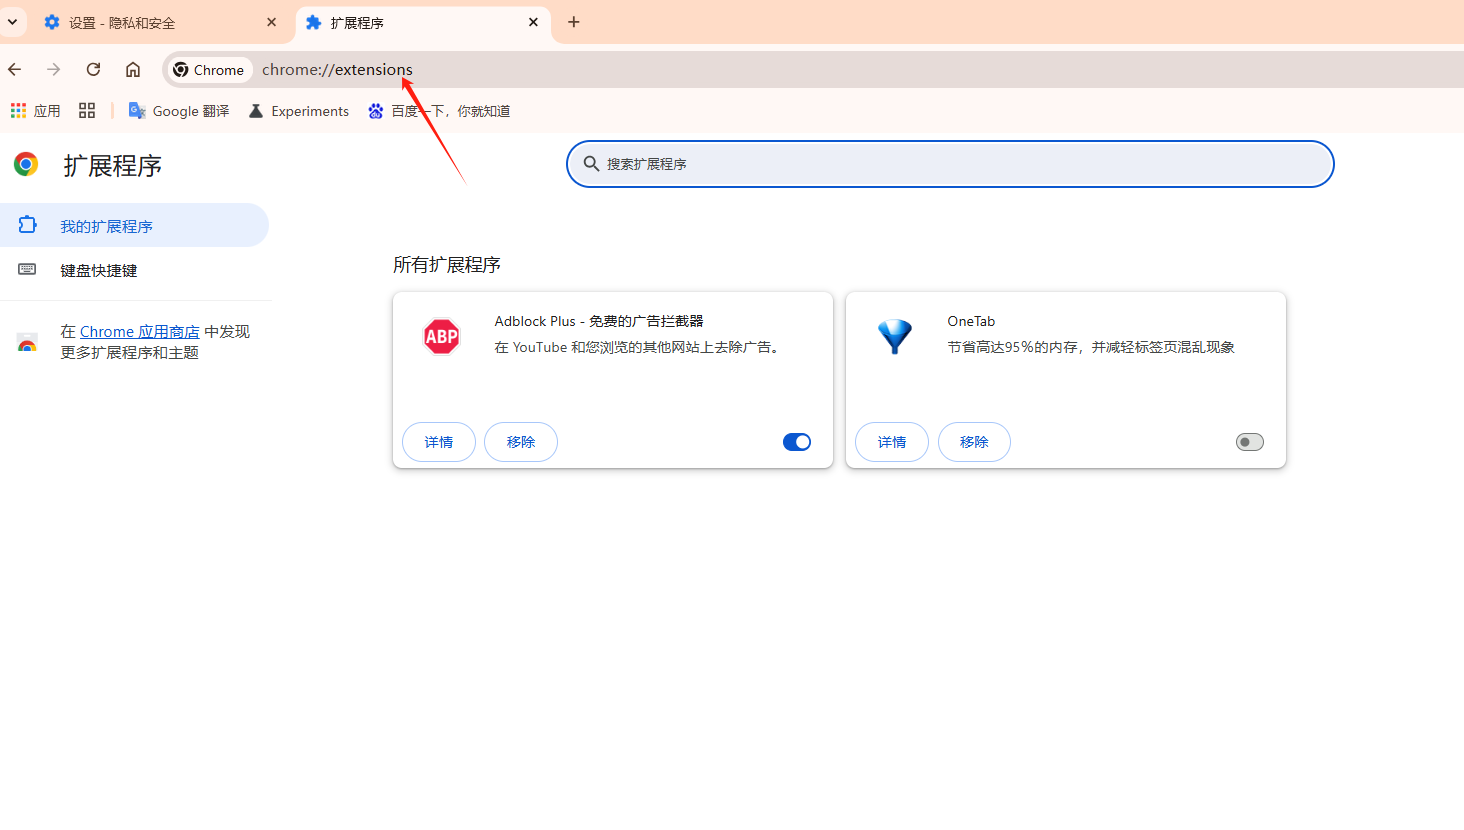Screen dimensions: 1464x830
Task: Open the tab groups grid icon
Action: (87, 111)
